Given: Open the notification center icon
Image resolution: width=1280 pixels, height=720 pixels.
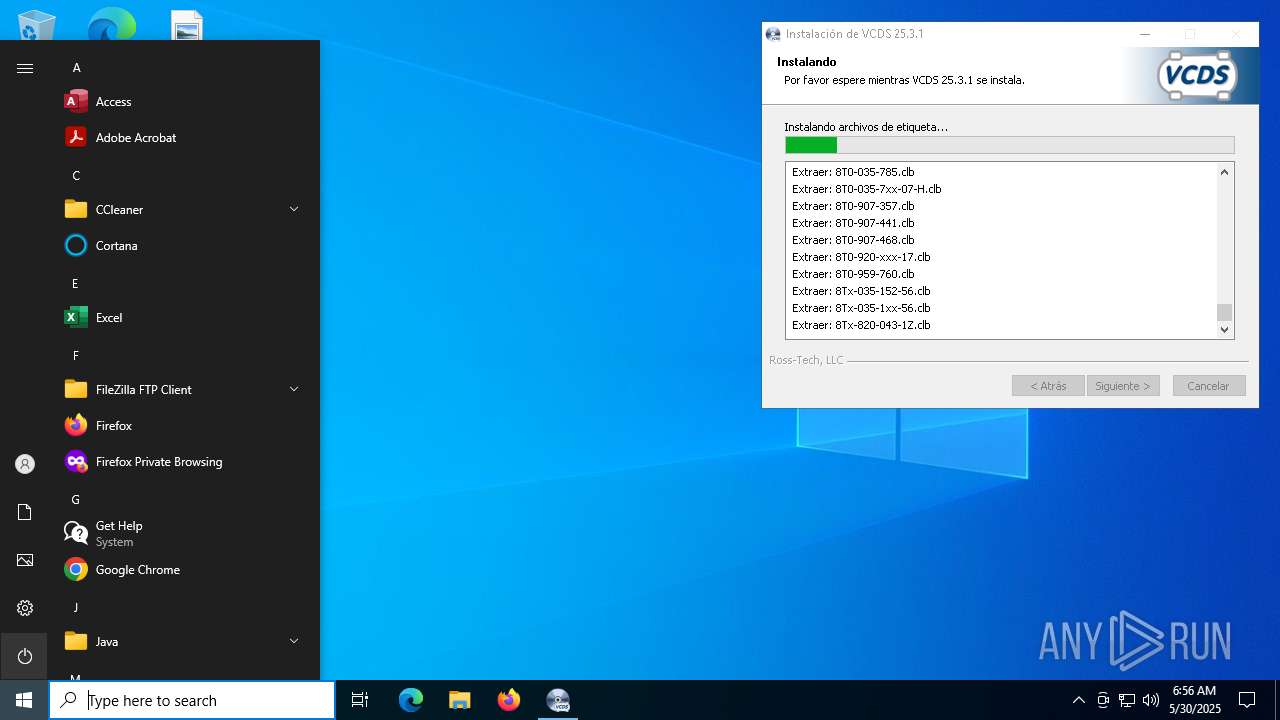Looking at the screenshot, I should 1247,700.
